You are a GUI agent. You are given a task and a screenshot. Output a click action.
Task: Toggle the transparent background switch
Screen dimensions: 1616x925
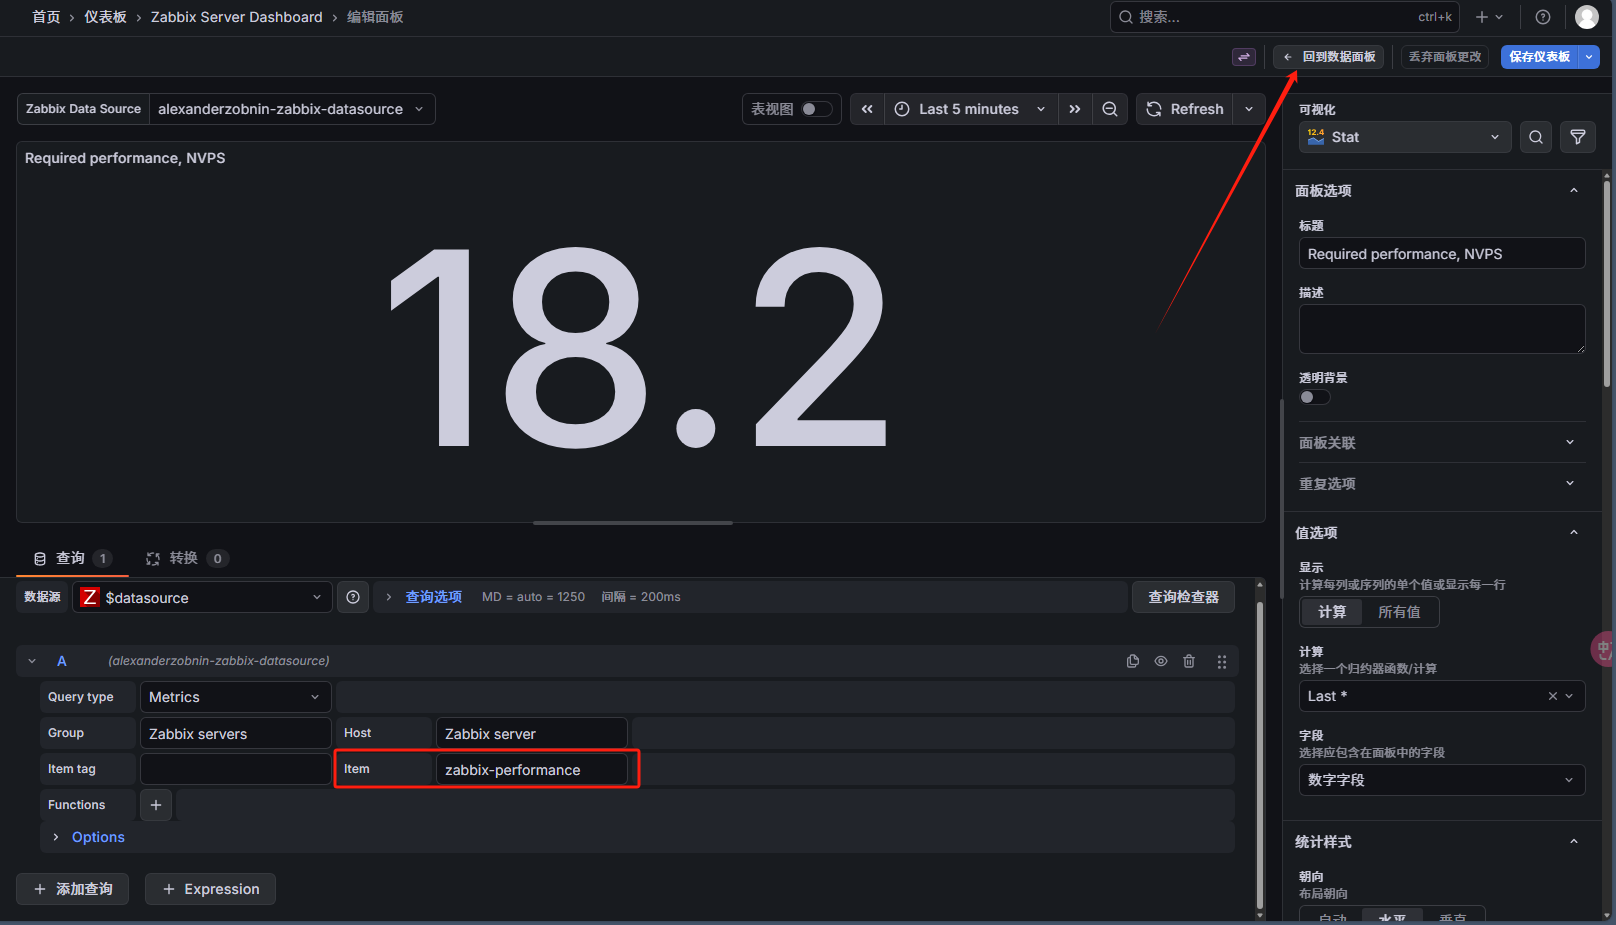coord(1315,397)
